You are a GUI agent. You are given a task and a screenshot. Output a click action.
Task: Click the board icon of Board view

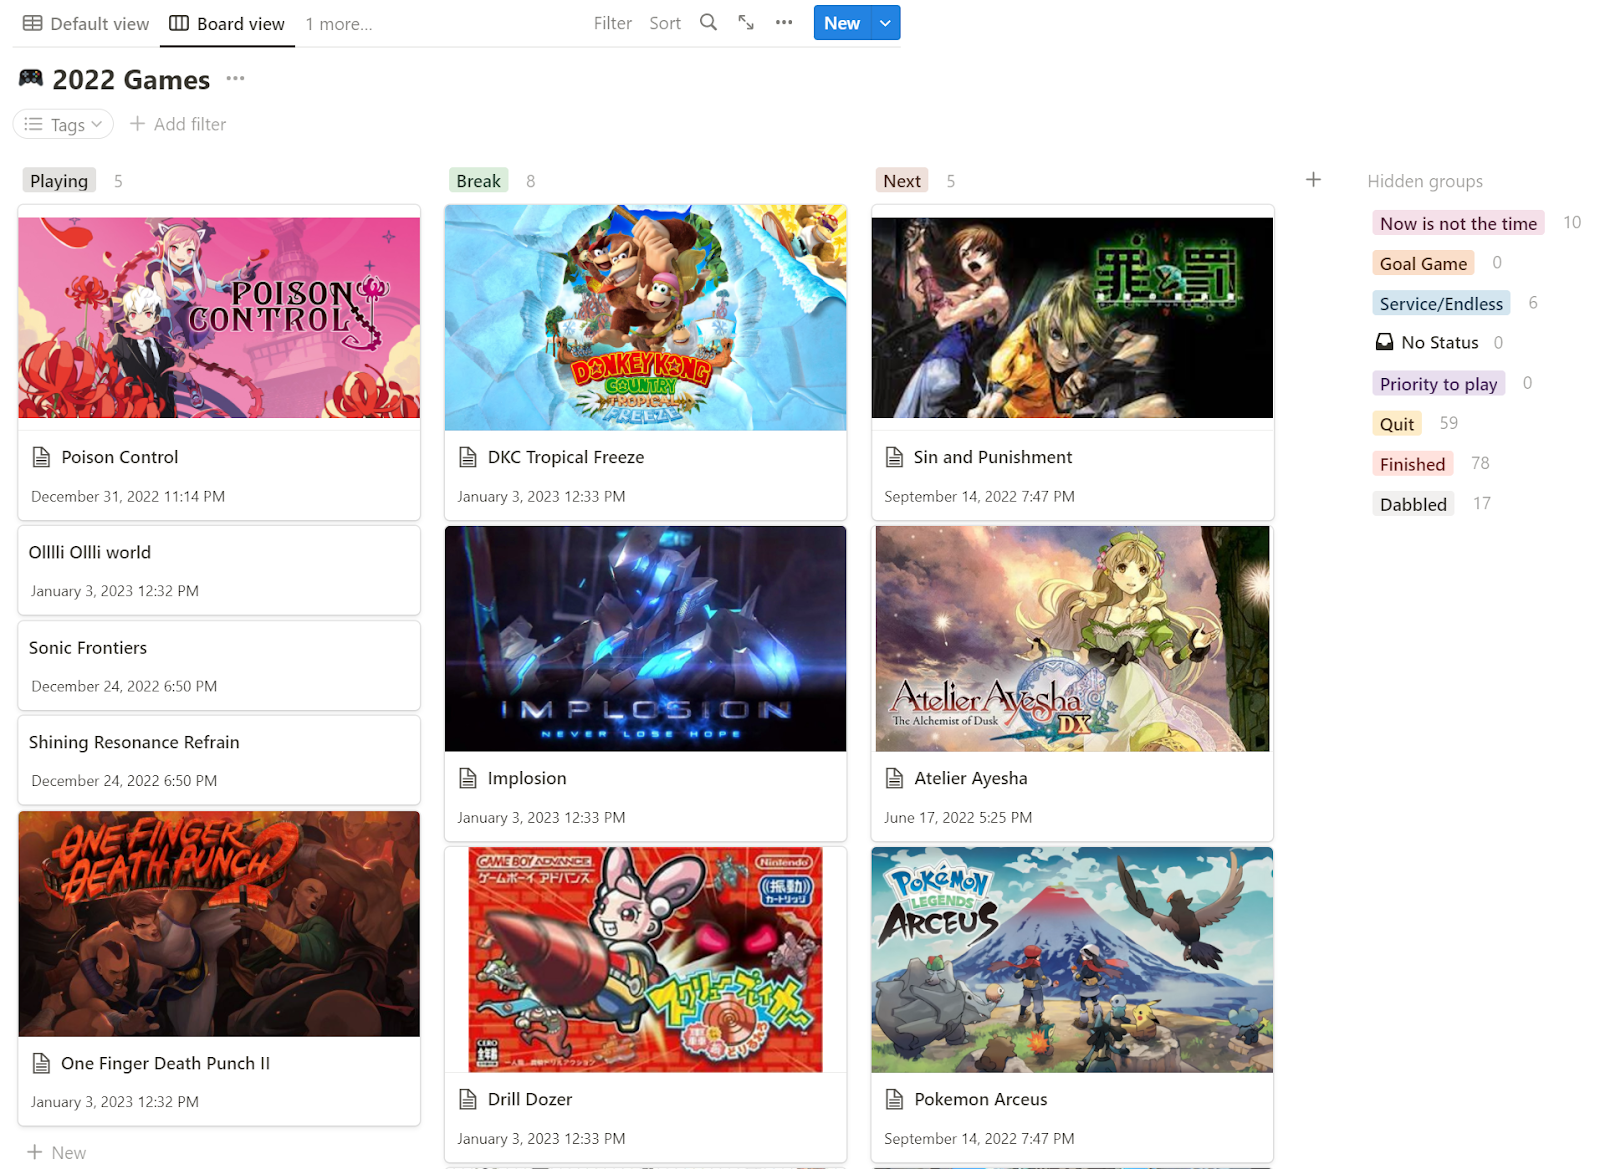pyautogui.click(x=179, y=23)
